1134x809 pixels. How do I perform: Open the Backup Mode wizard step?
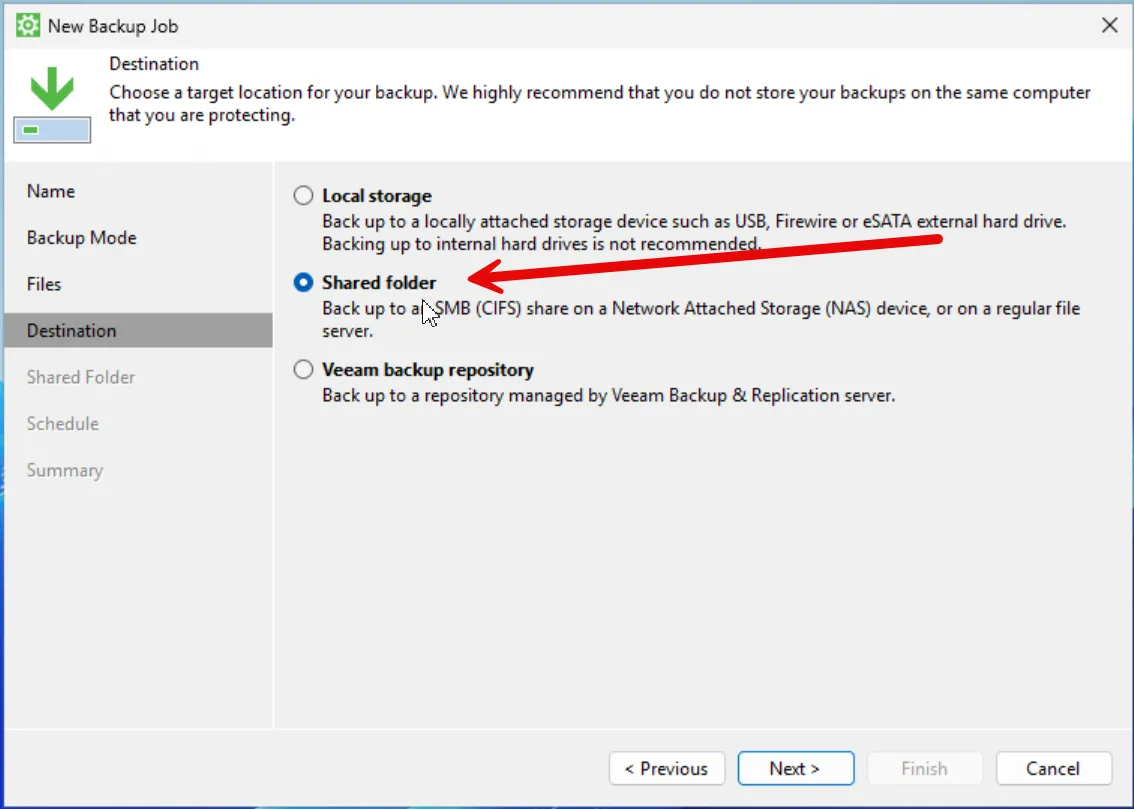82,238
